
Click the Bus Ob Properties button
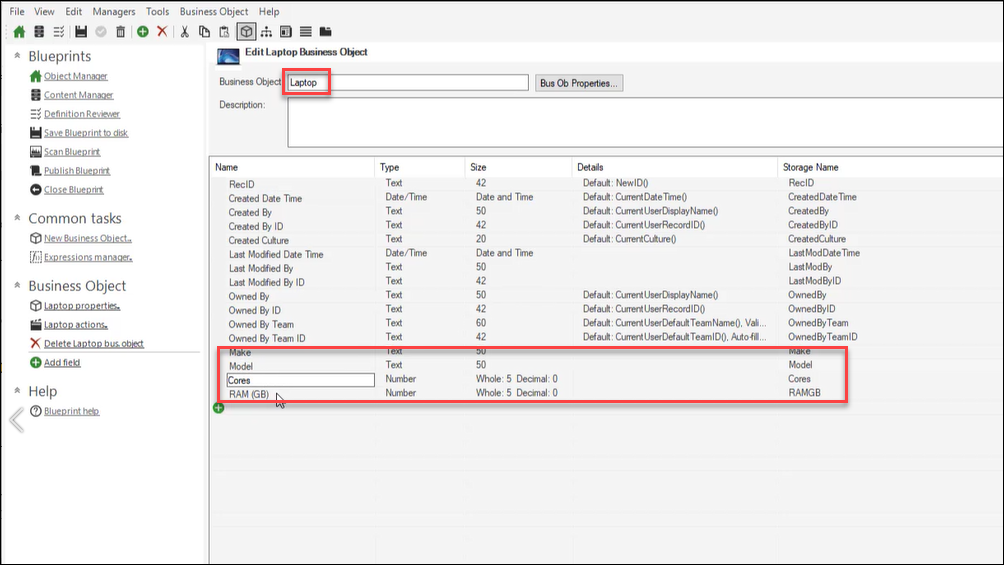pyautogui.click(x=579, y=83)
